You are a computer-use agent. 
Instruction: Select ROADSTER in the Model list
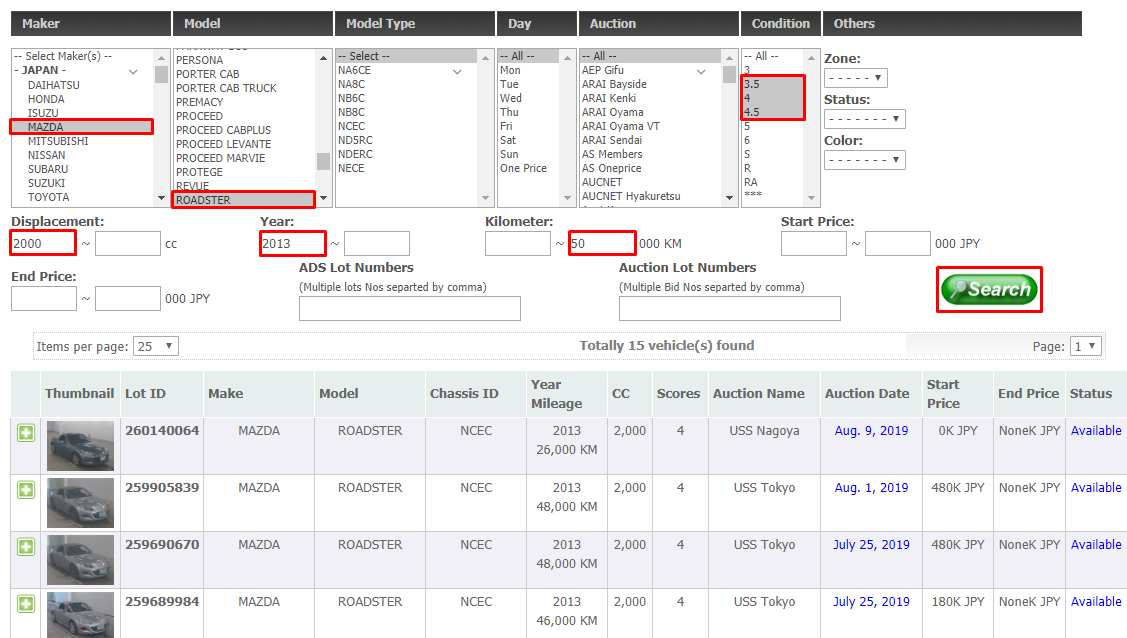243,200
